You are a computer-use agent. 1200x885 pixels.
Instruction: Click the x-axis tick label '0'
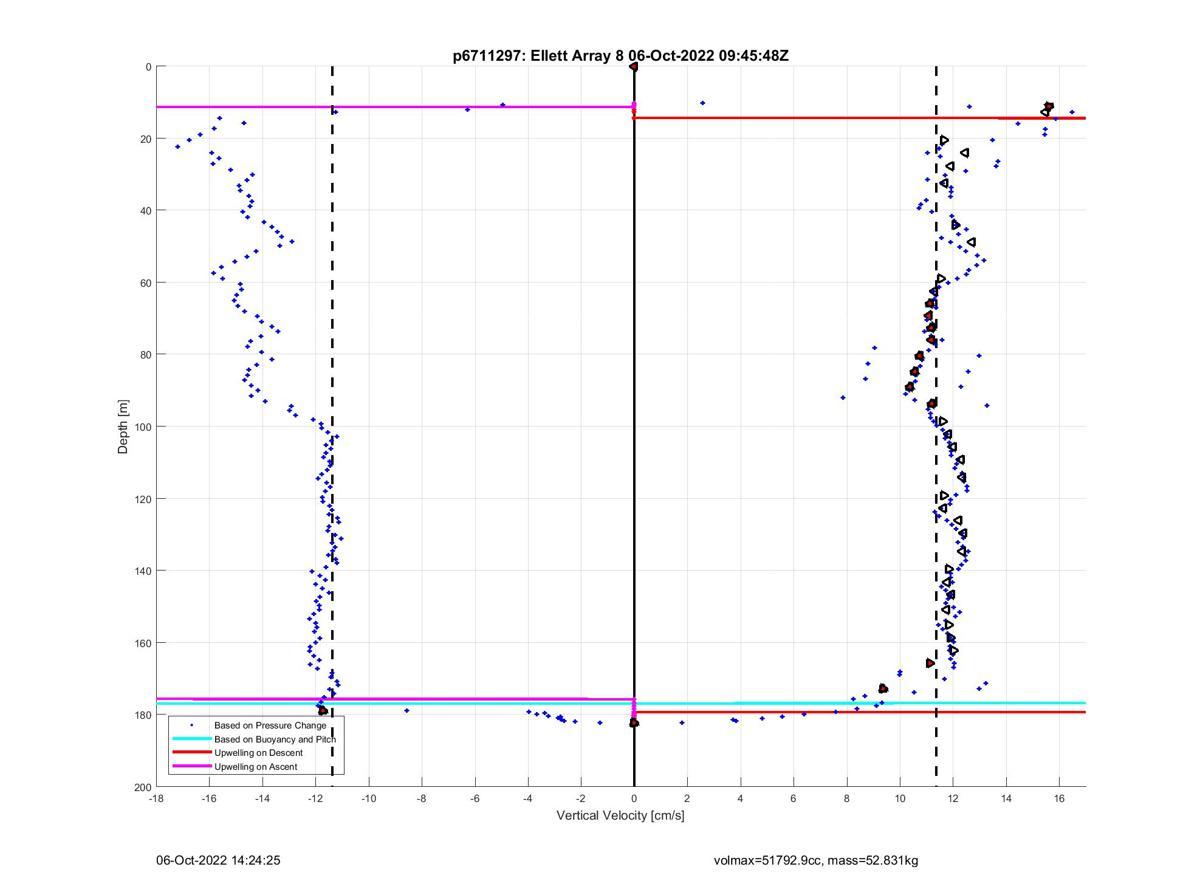[x=634, y=798]
